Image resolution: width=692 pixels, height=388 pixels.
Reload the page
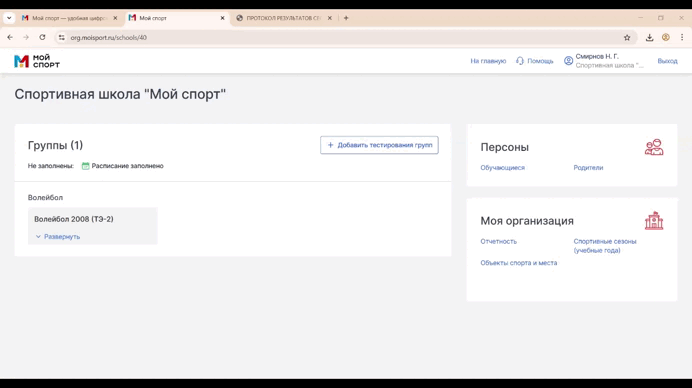(x=42, y=38)
